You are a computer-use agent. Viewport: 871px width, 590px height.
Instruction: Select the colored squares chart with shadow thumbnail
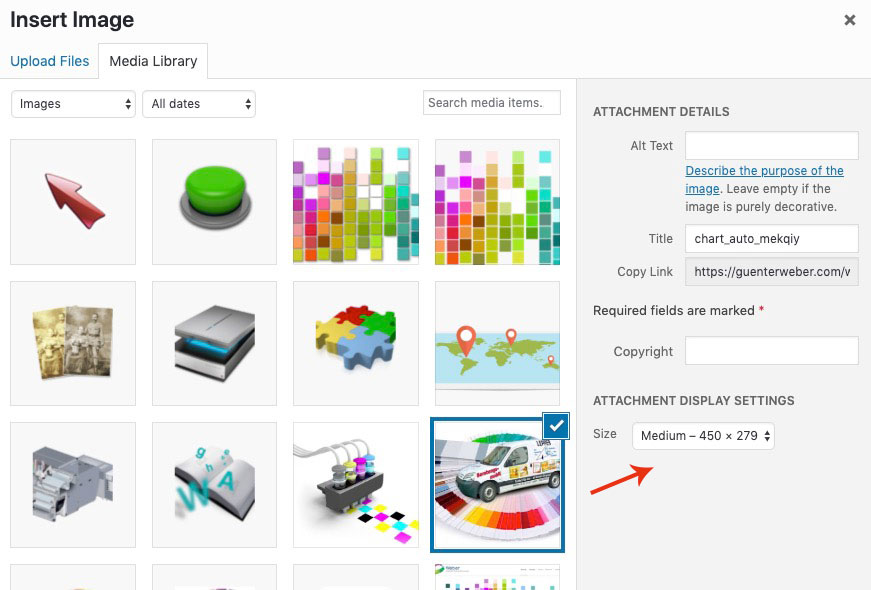tap(356, 202)
